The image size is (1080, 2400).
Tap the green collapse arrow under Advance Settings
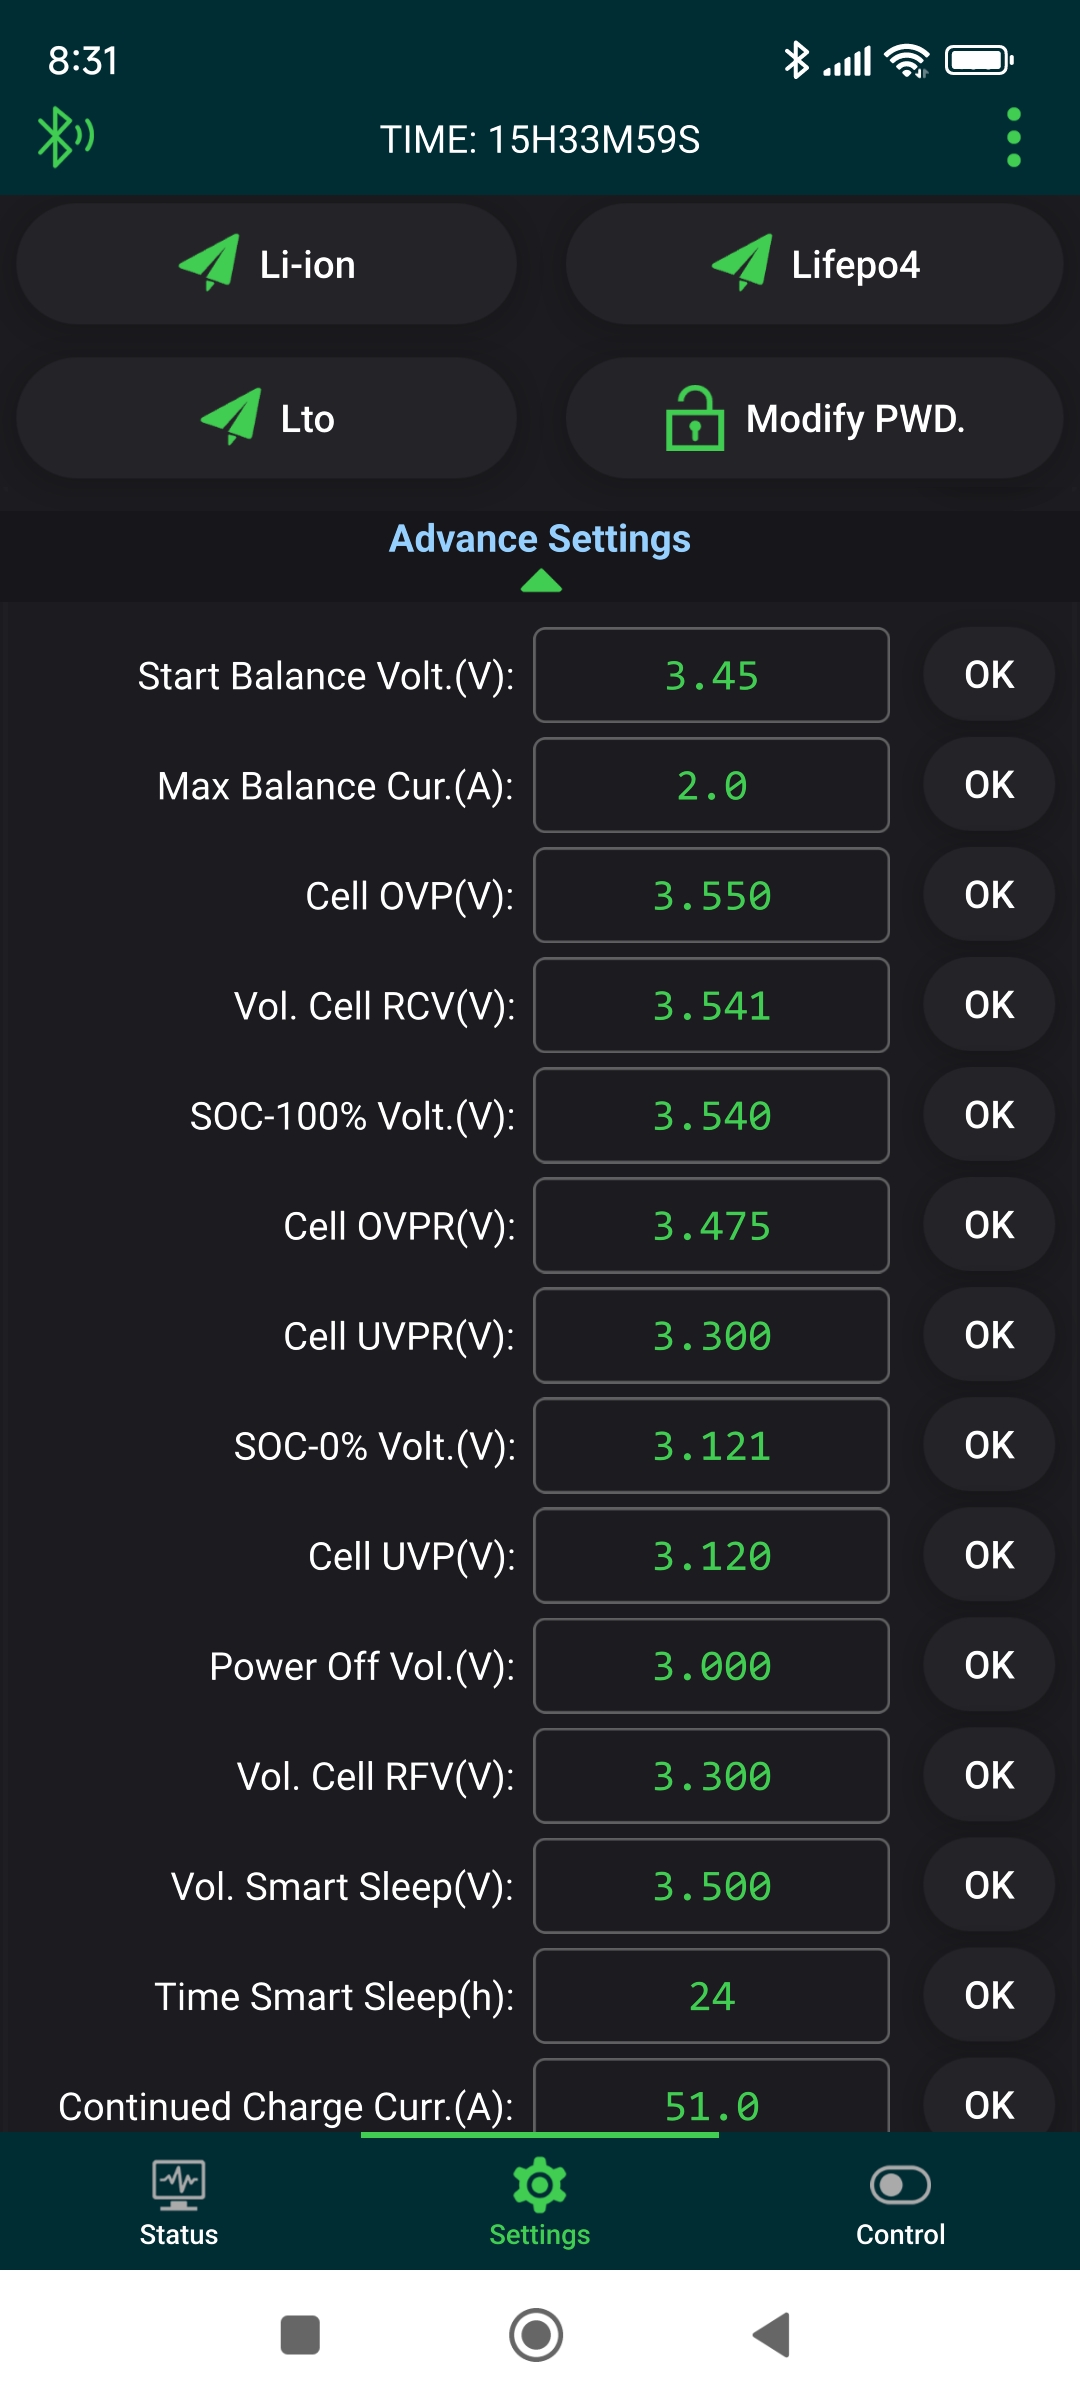tap(541, 581)
